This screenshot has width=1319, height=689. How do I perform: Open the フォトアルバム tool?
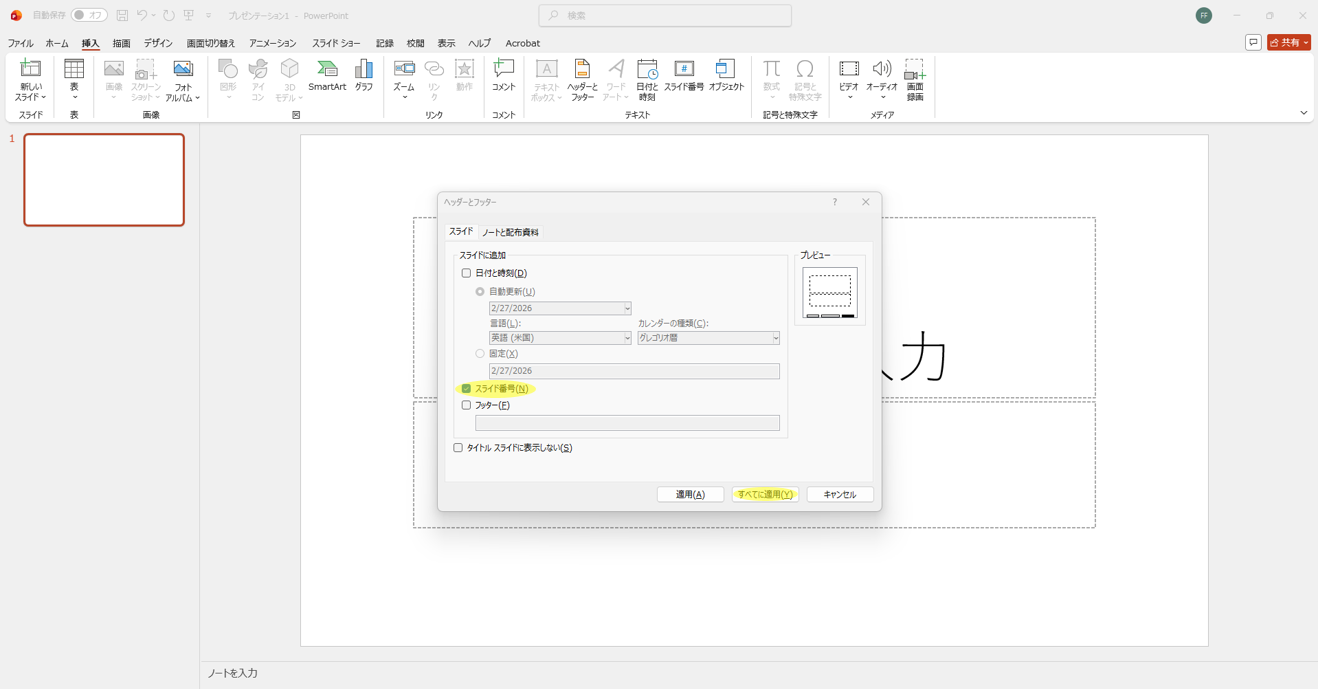(x=183, y=80)
